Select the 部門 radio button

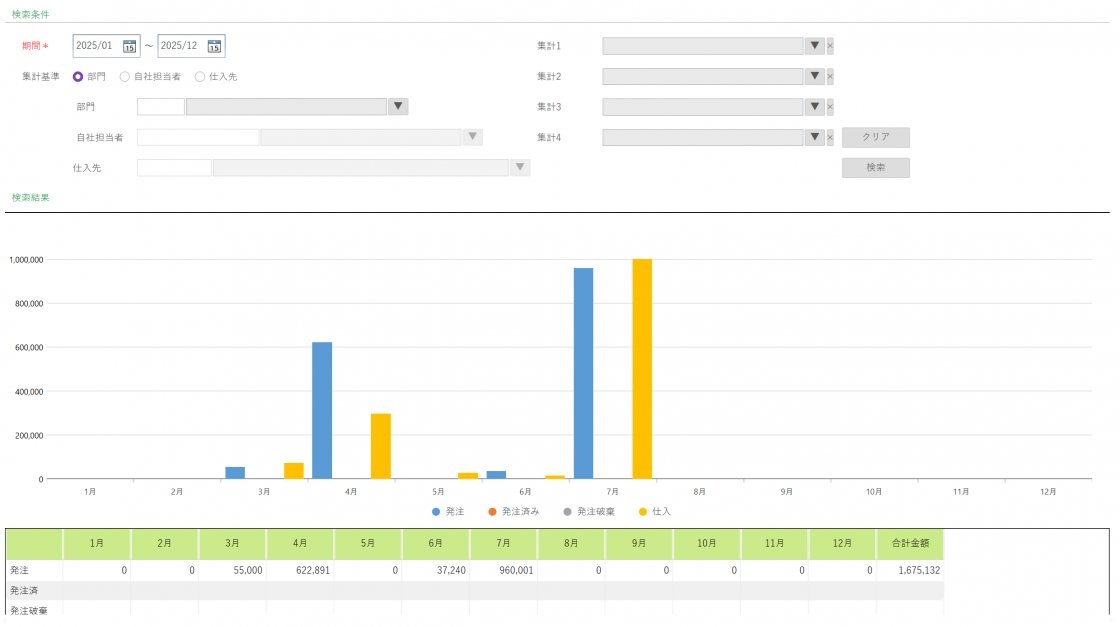(x=78, y=77)
